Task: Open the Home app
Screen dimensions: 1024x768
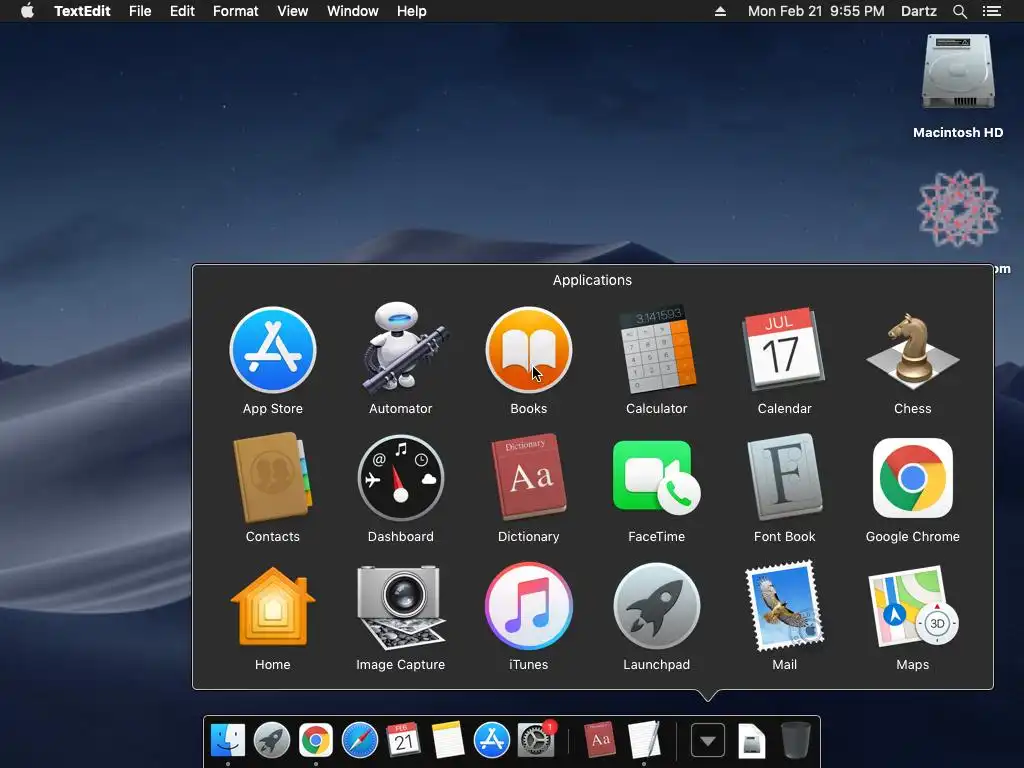Action: [x=273, y=606]
